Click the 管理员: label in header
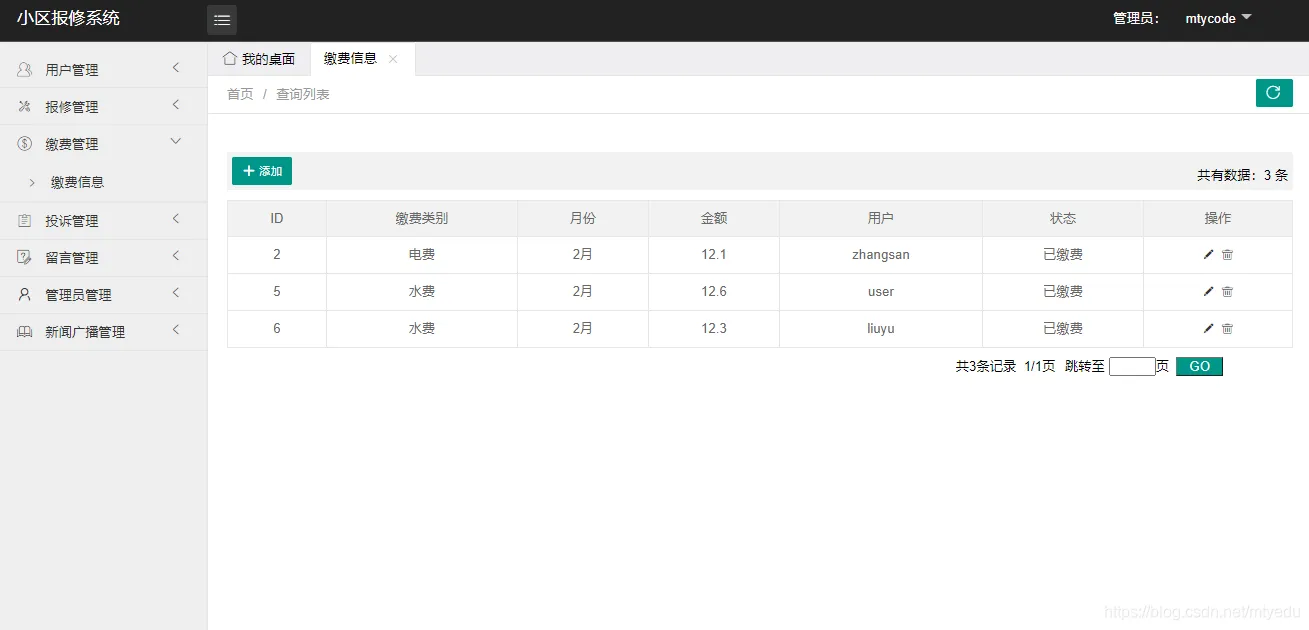 (1137, 18)
